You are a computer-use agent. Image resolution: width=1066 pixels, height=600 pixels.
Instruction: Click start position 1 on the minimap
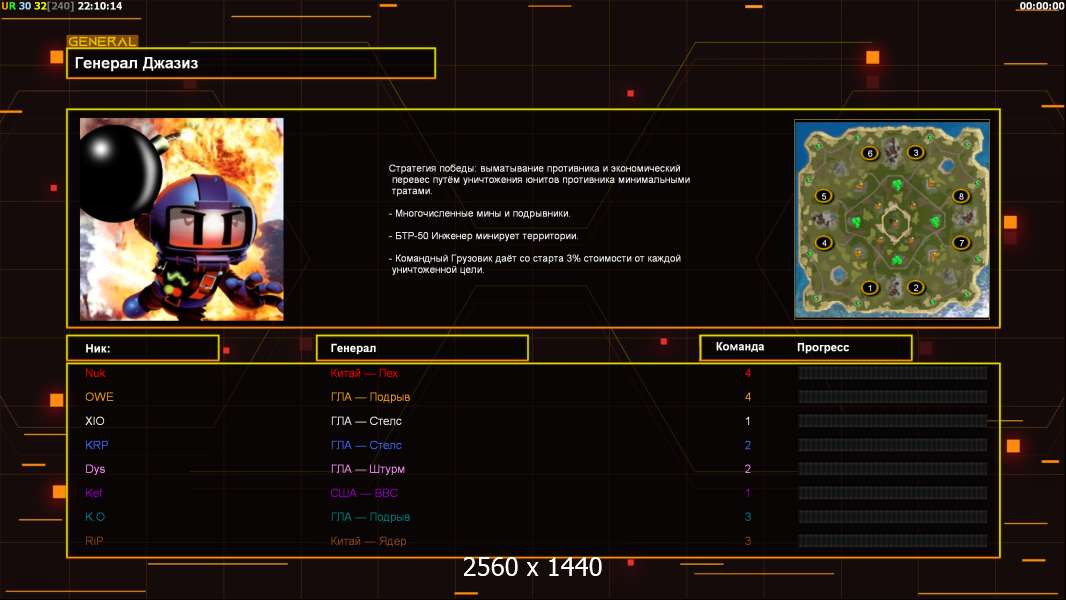(x=869, y=288)
